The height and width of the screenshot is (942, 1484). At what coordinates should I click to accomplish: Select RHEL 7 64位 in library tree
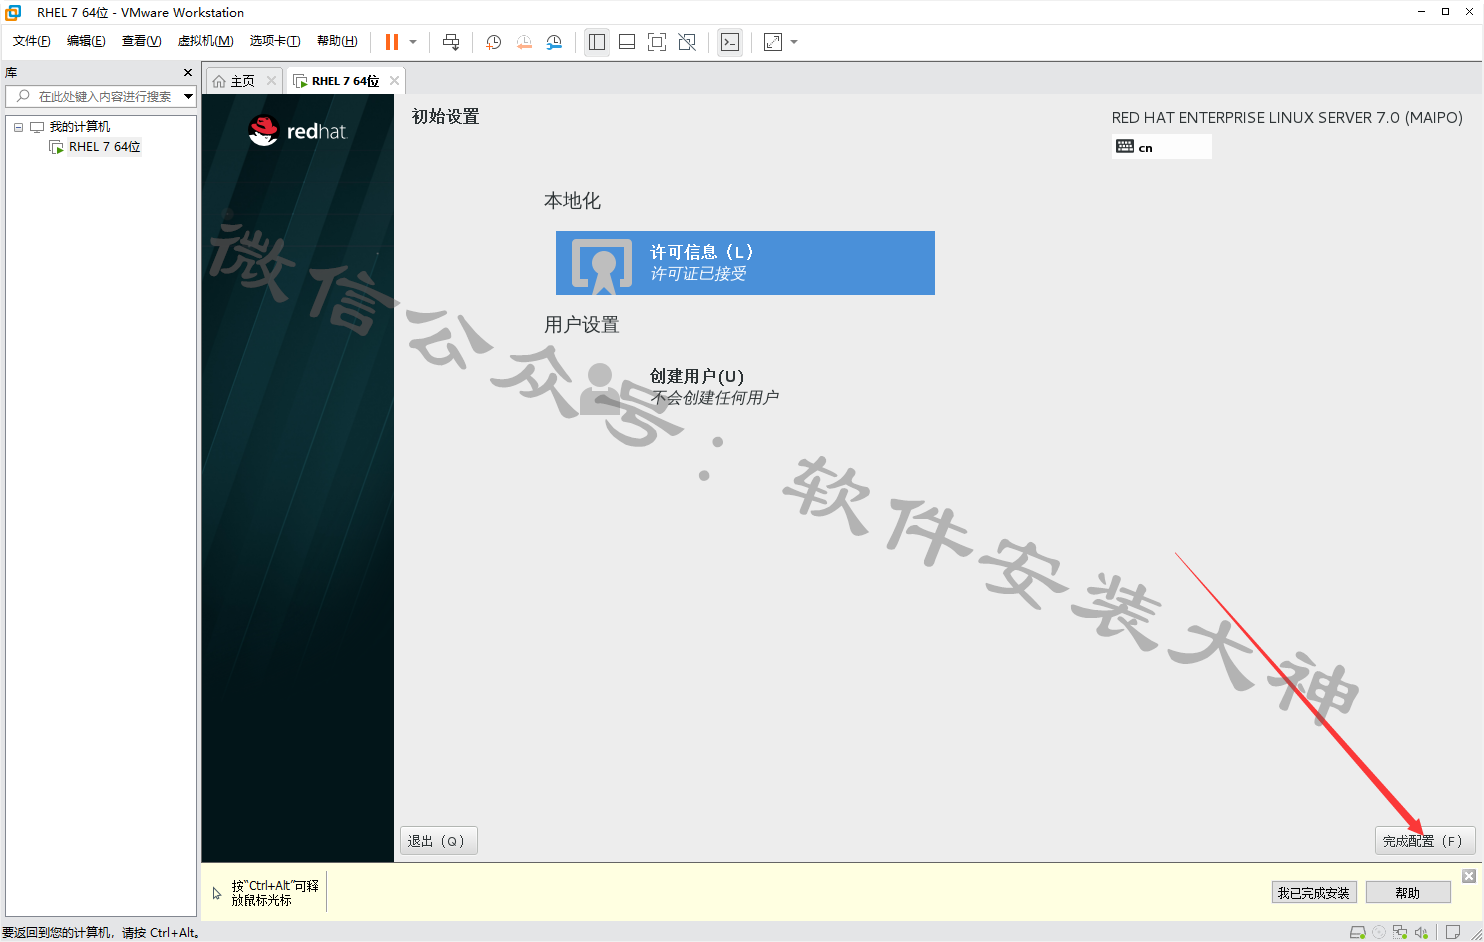pyautogui.click(x=104, y=147)
